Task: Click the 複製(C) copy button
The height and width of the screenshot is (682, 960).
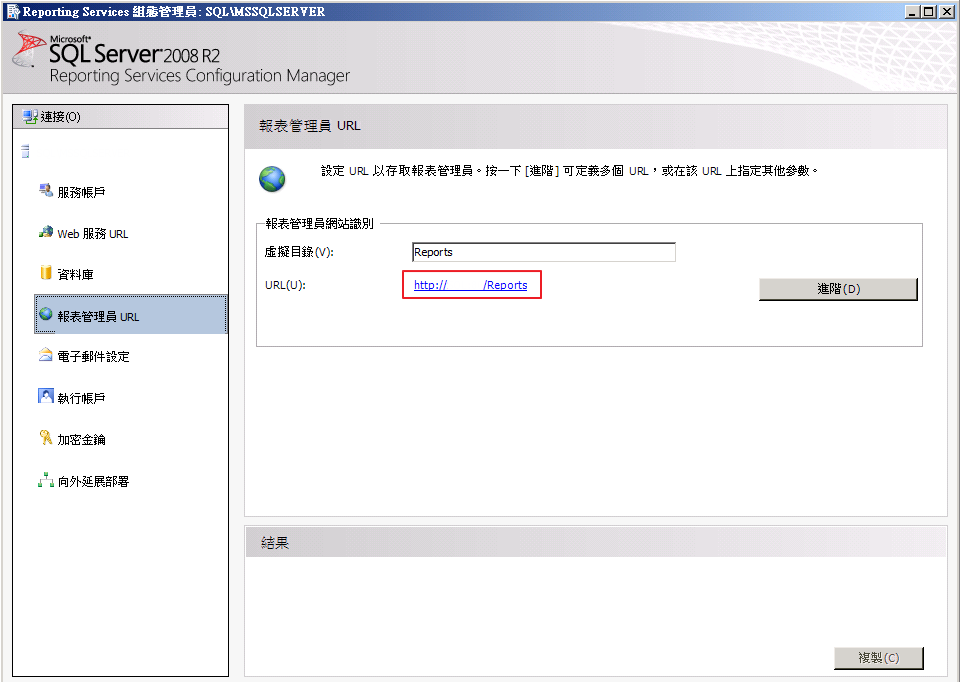Action: pyautogui.click(x=879, y=658)
